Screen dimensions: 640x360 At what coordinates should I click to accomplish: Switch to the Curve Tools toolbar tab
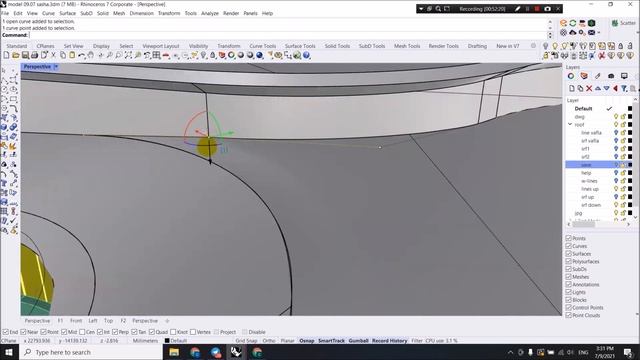(x=262, y=46)
